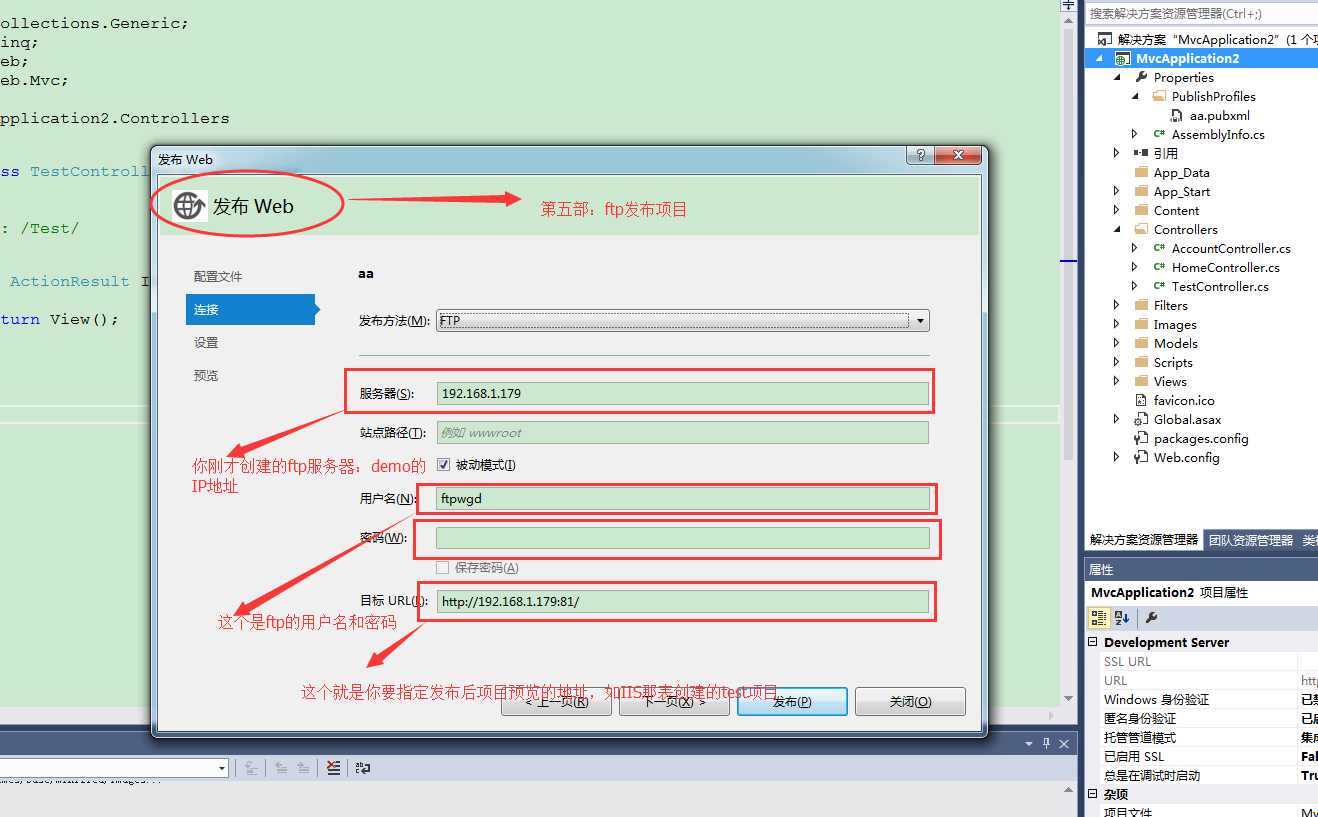Click the 站点路径 input field
The width and height of the screenshot is (1318, 817).
pos(683,433)
